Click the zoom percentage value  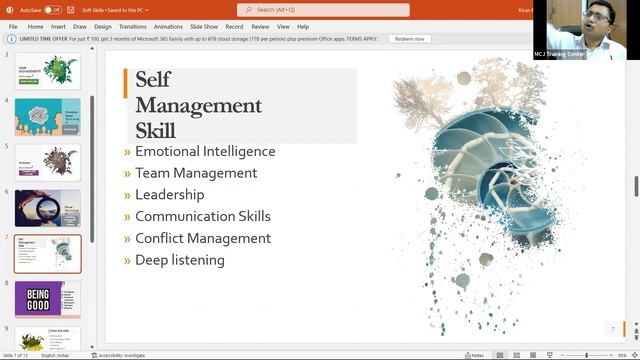[x=622, y=356]
